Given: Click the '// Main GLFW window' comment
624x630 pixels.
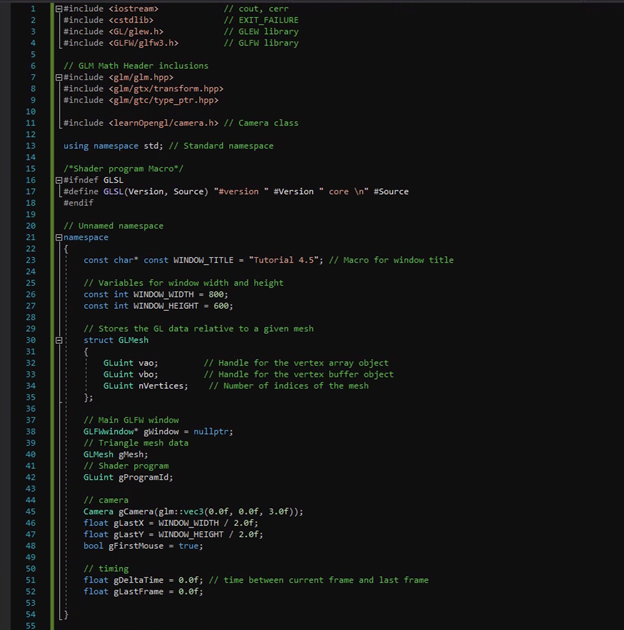Looking at the screenshot, I should tap(131, 420).
